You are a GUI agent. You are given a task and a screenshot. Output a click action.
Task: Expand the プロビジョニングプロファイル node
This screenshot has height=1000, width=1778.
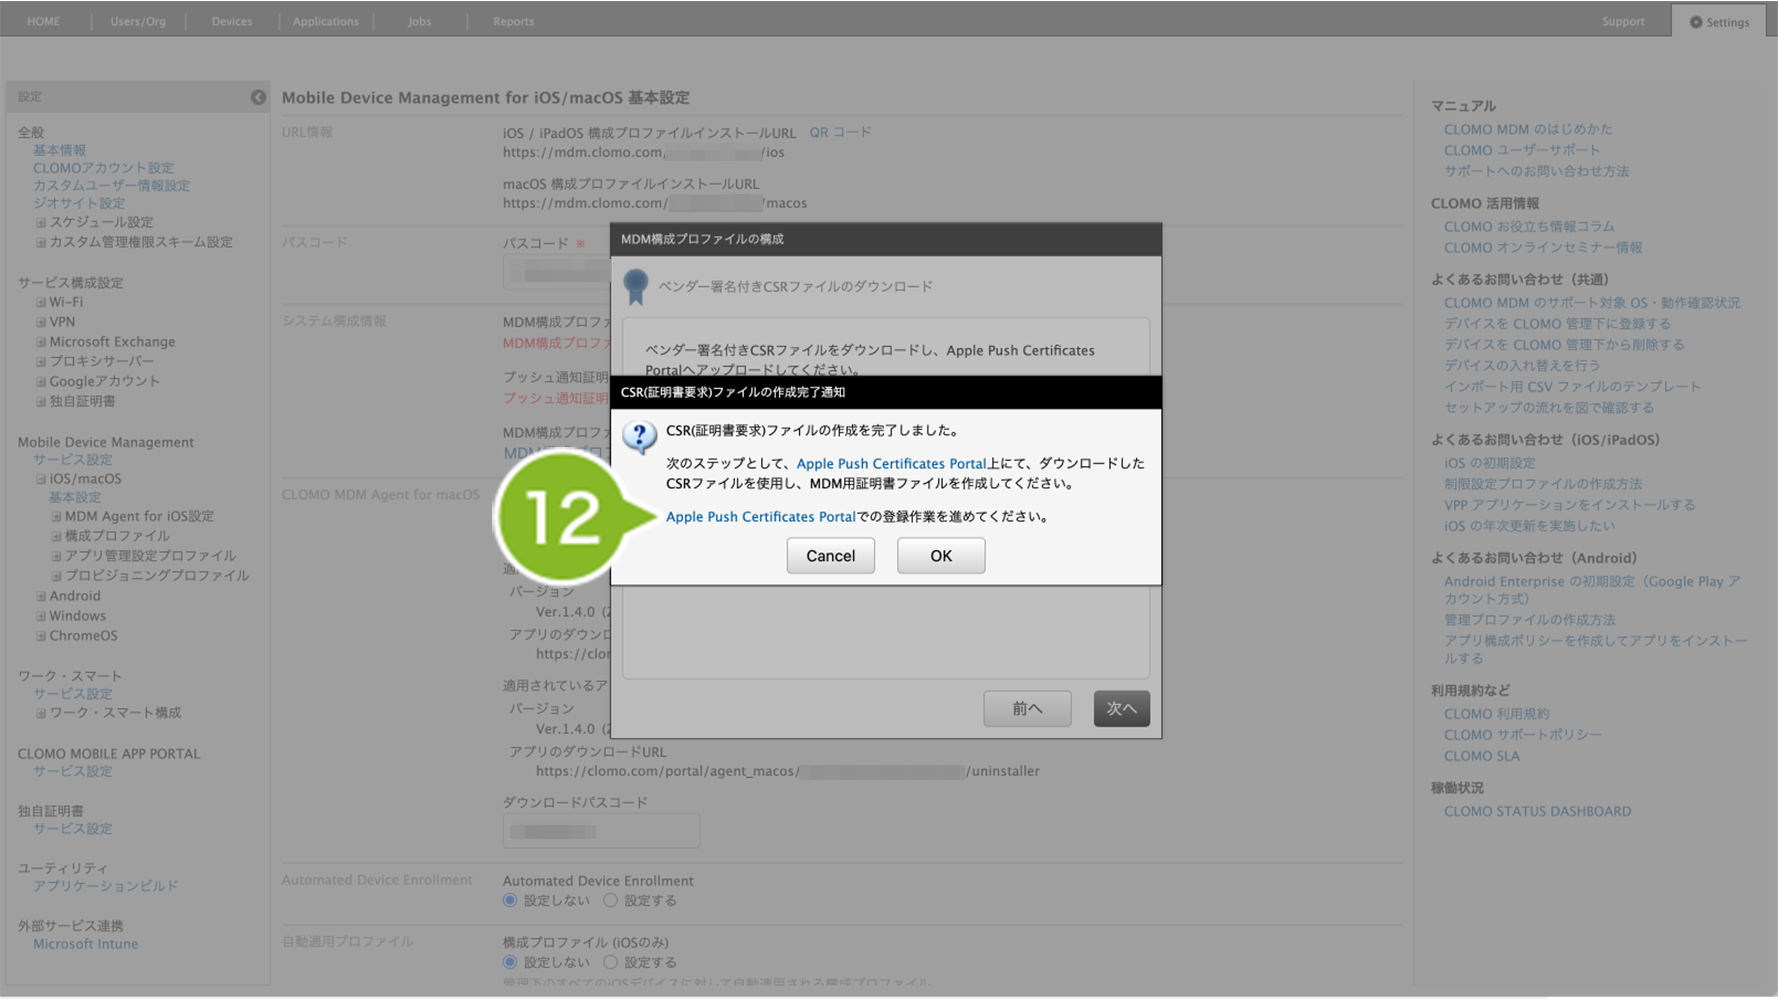coord(56,576)
